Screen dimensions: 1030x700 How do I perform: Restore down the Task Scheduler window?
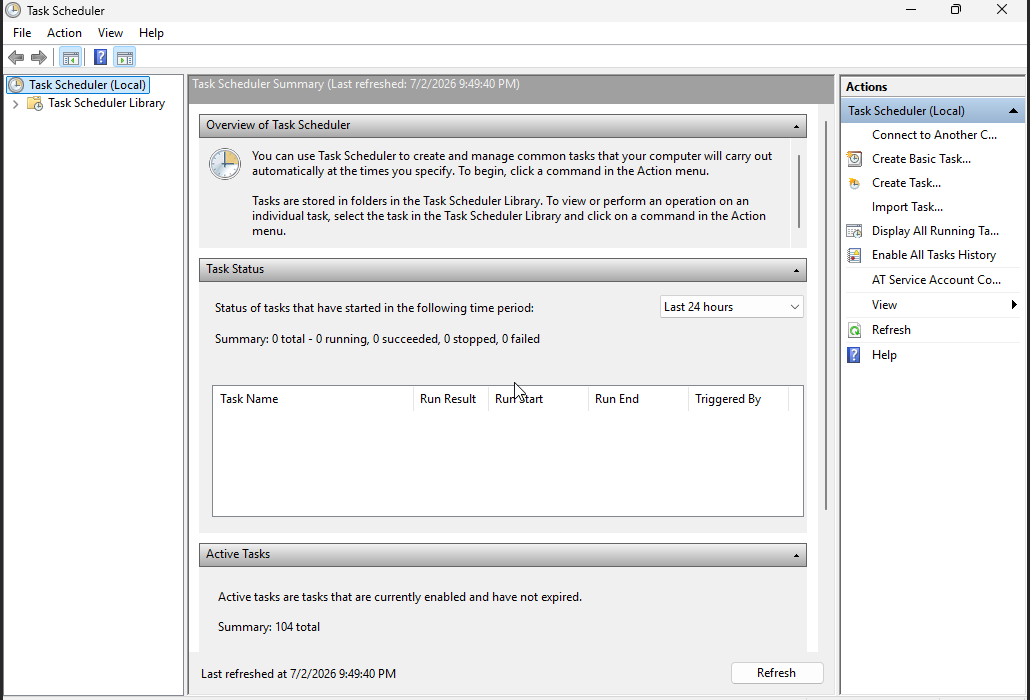[x=956, y=10]
